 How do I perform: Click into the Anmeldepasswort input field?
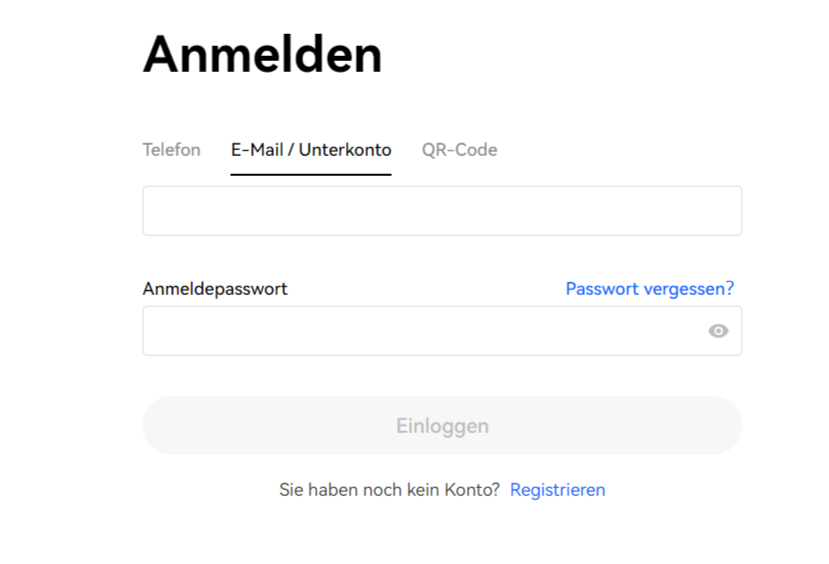click(420, 331)
